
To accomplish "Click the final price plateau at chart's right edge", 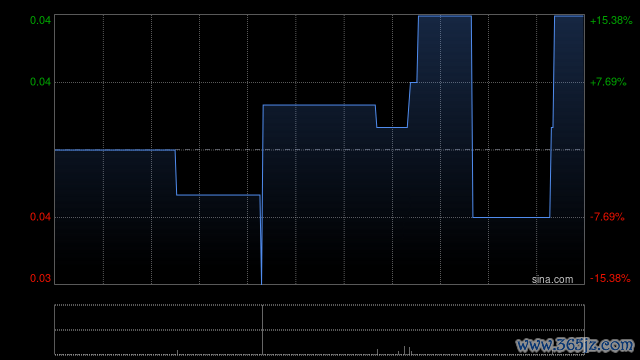I will [x=569, y=16].
